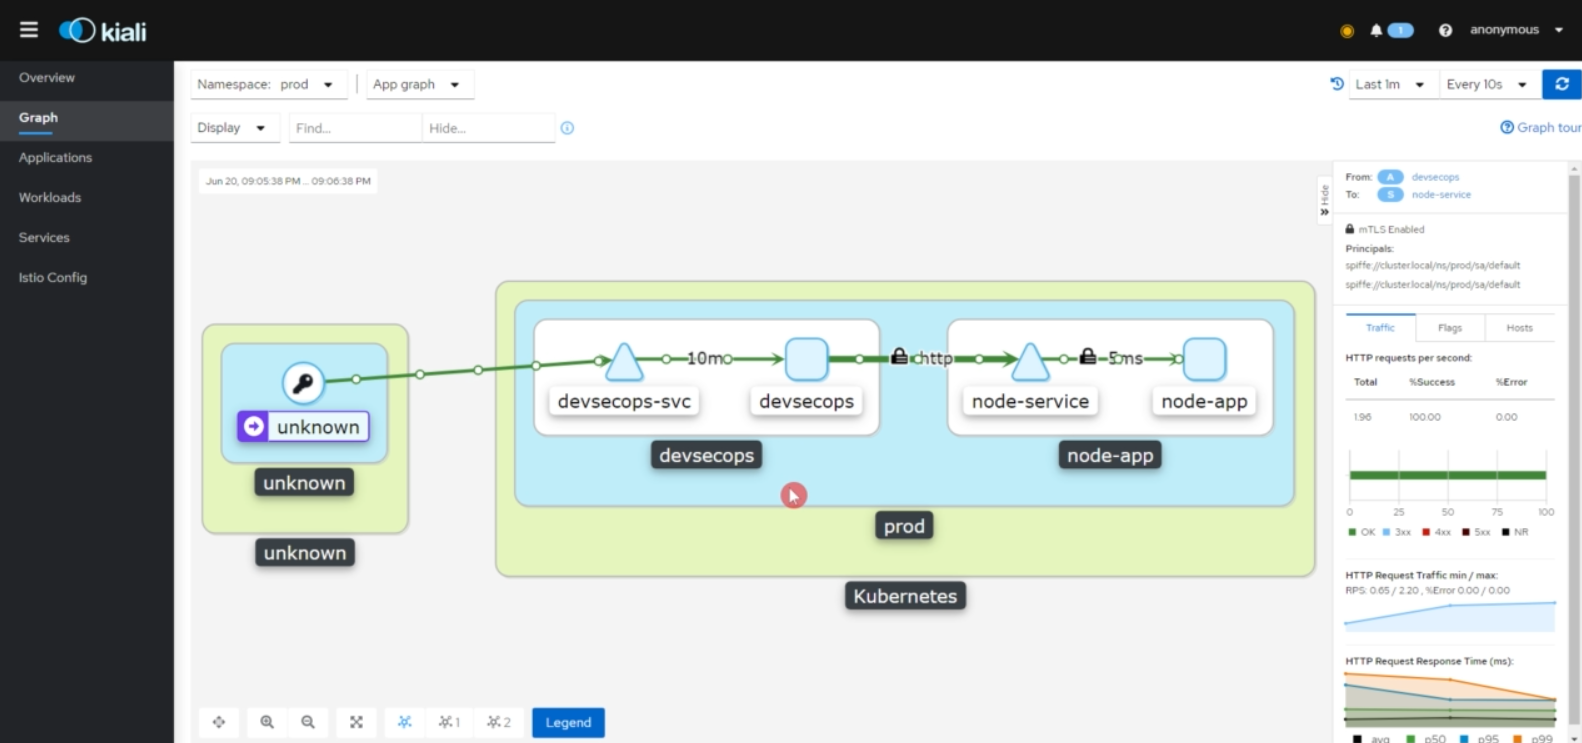Click the orange status indicator icon

[1347, 31]
